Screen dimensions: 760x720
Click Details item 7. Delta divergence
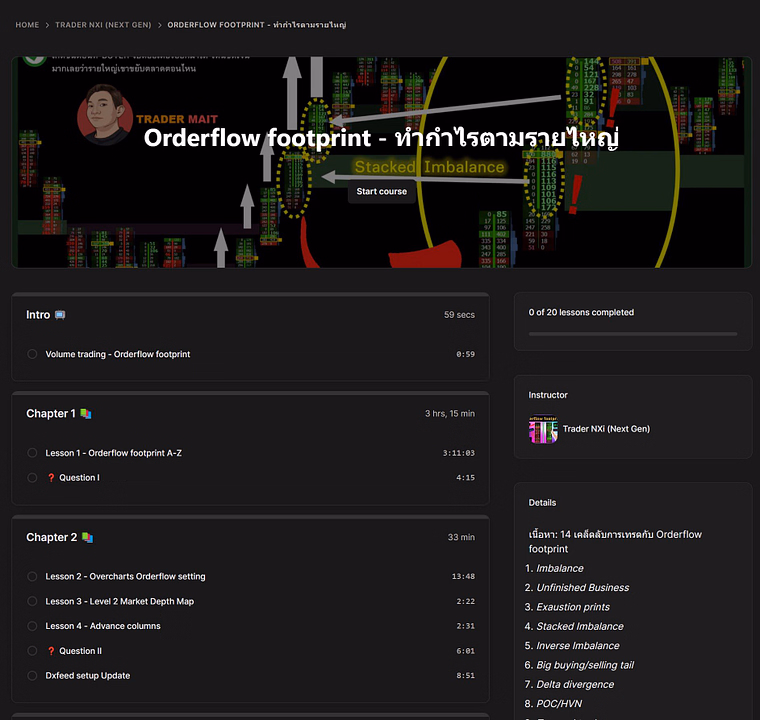click(570, 685)
